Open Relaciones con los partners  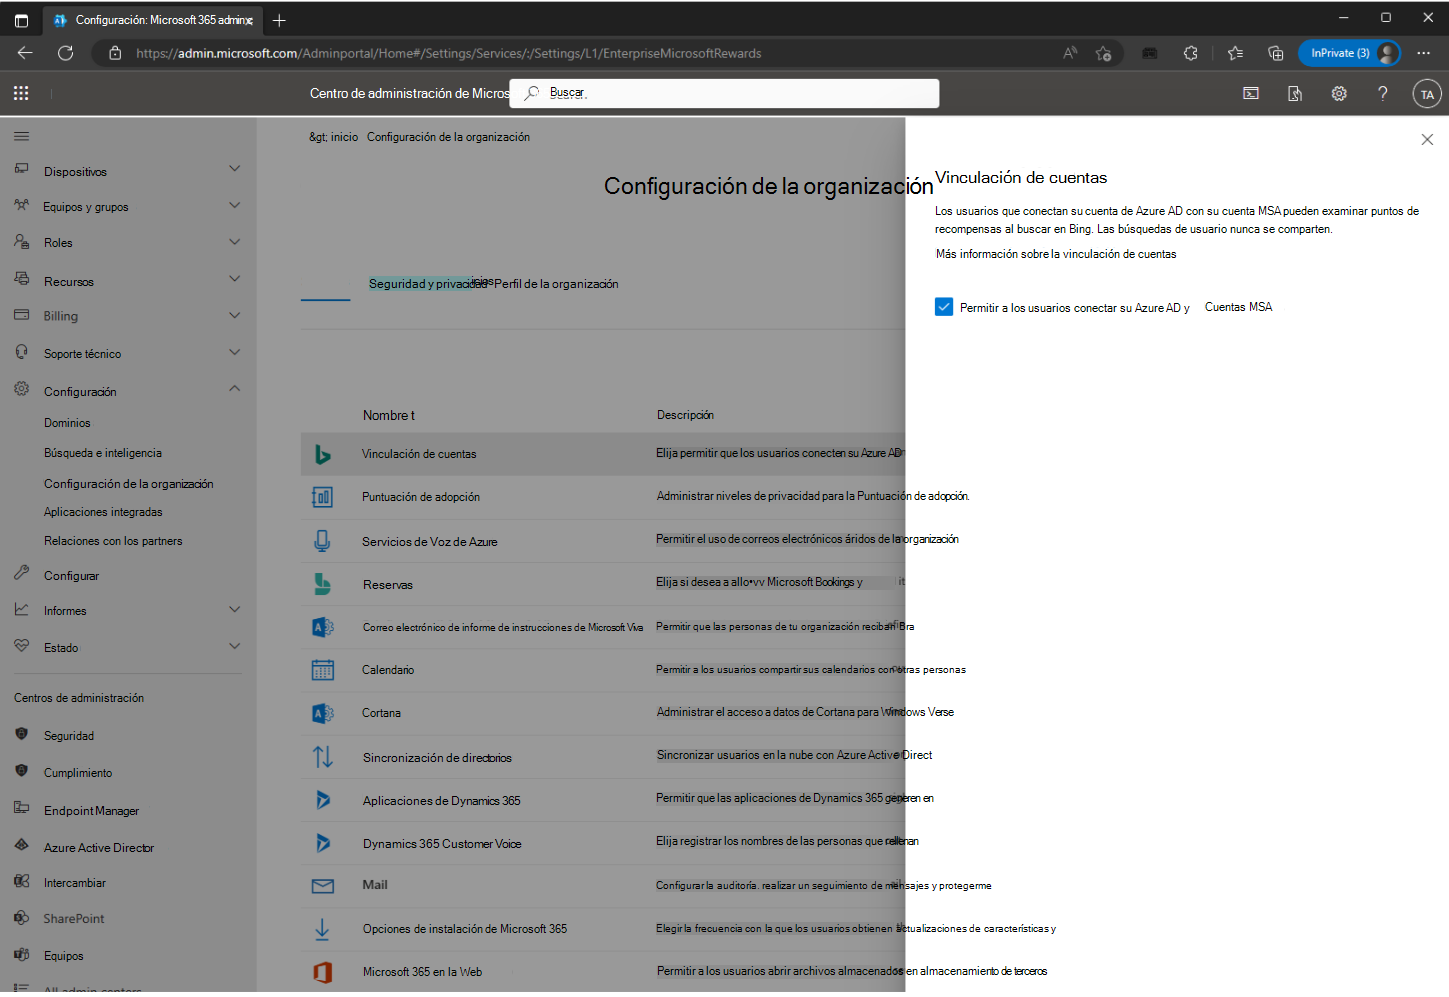[113, 541]
